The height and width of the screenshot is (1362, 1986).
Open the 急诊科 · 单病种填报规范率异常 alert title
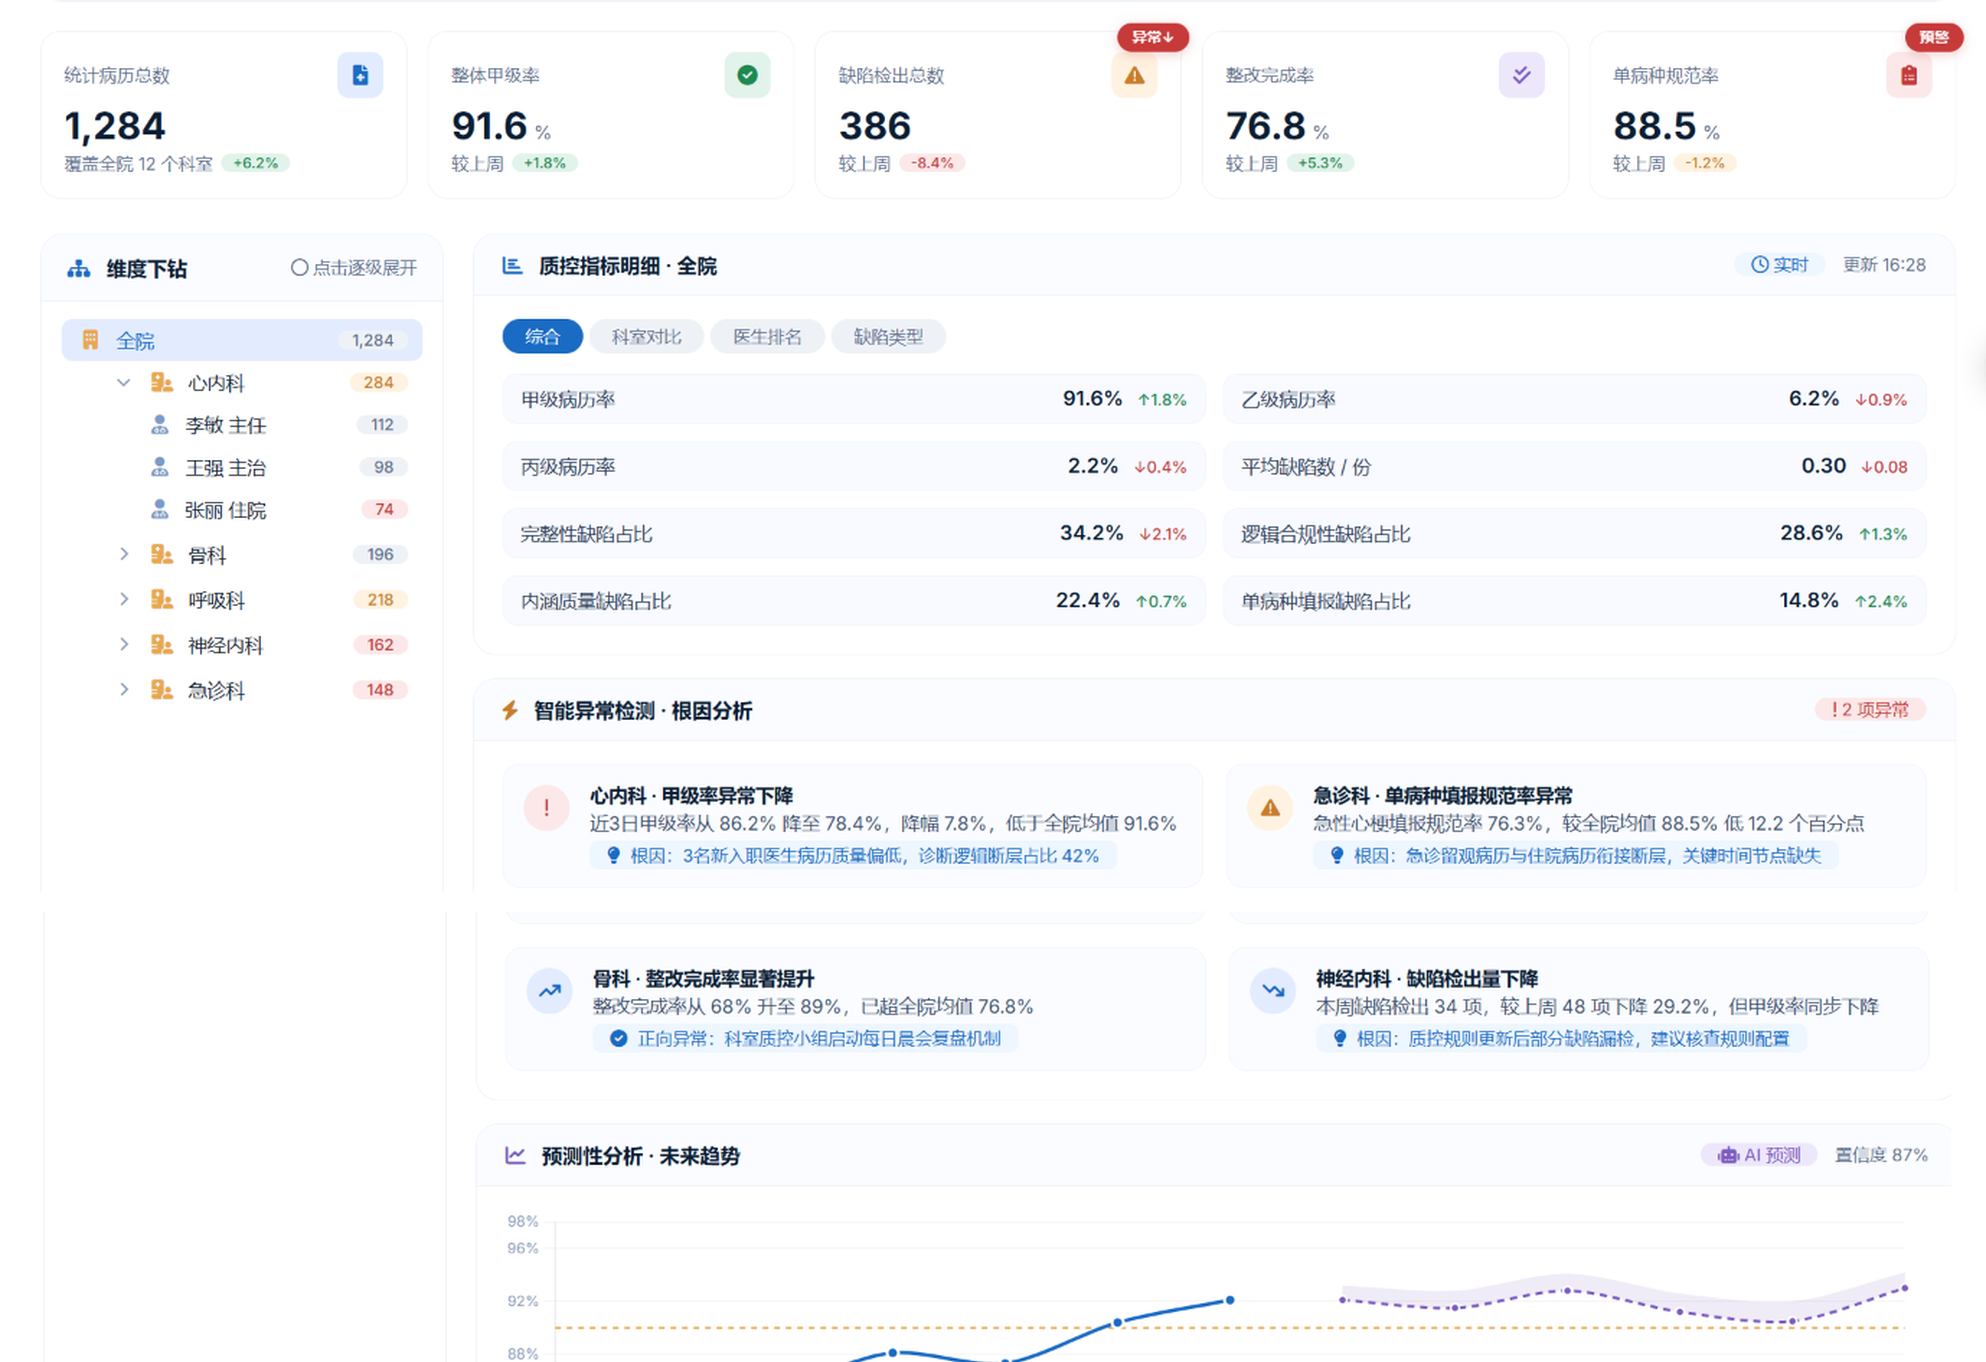(1442, 796)
